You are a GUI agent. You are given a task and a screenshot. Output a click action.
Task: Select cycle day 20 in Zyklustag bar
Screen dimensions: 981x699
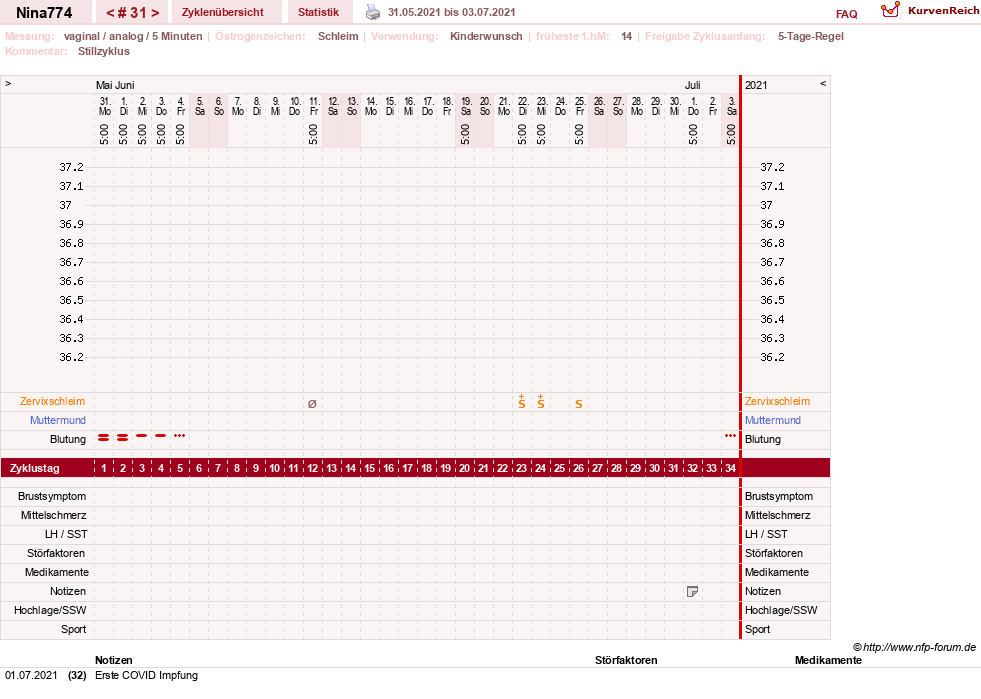(x=464, y=468)
